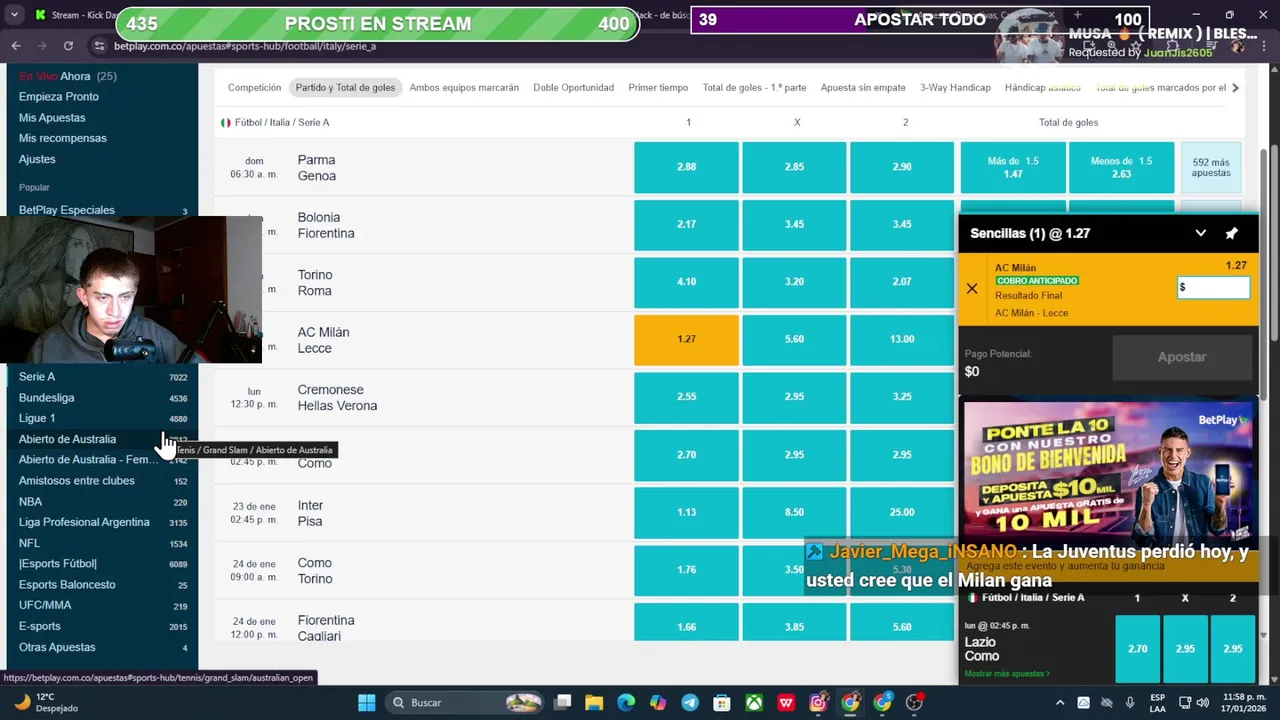
Task: Show hidden system tray icons
Action: click(1060, 702)
